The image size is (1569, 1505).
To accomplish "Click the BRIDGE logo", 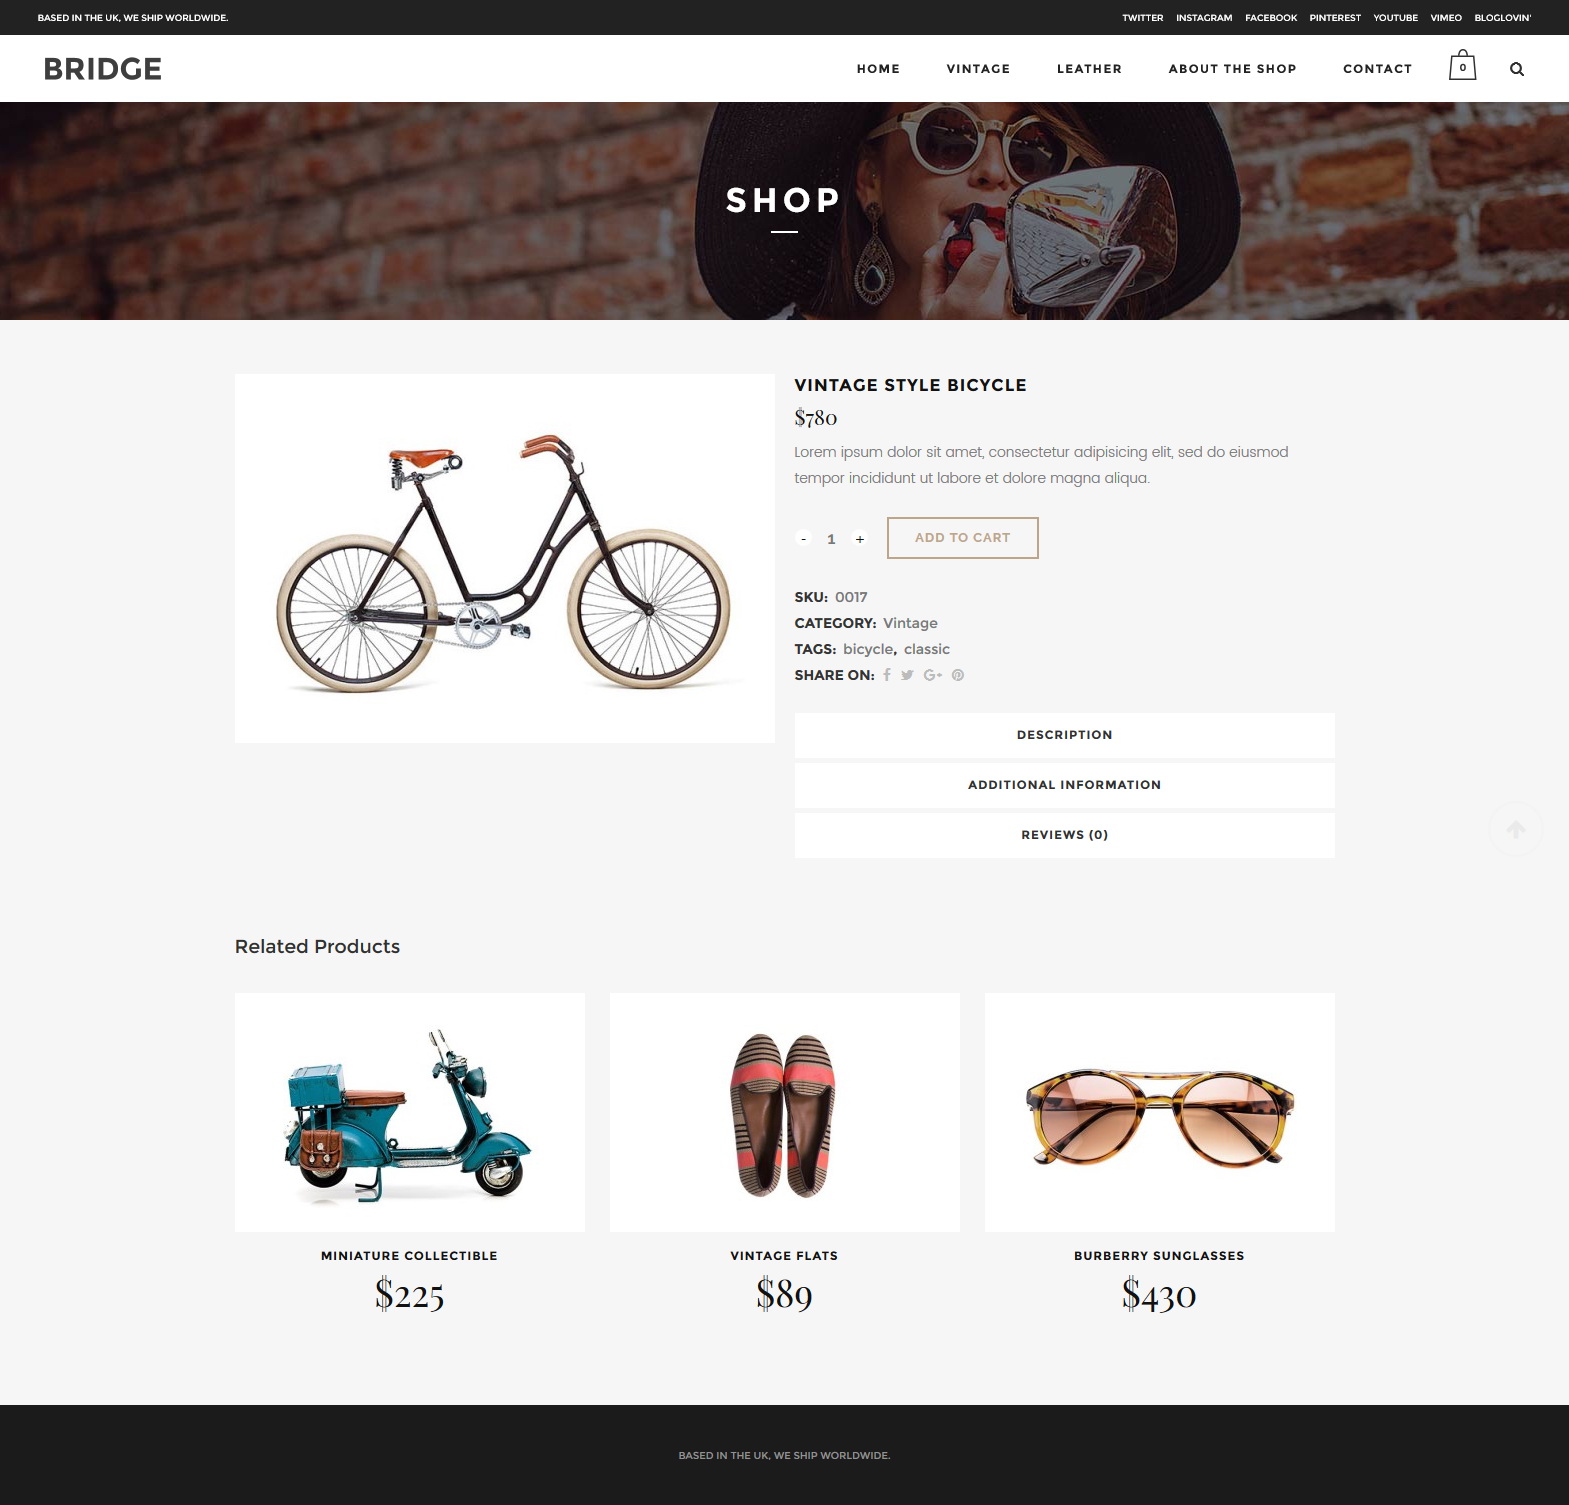I will [x=103, y=69].
